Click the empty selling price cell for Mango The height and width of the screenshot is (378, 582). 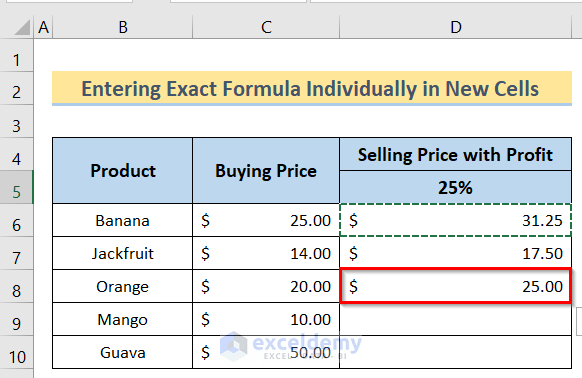[455, 319]
